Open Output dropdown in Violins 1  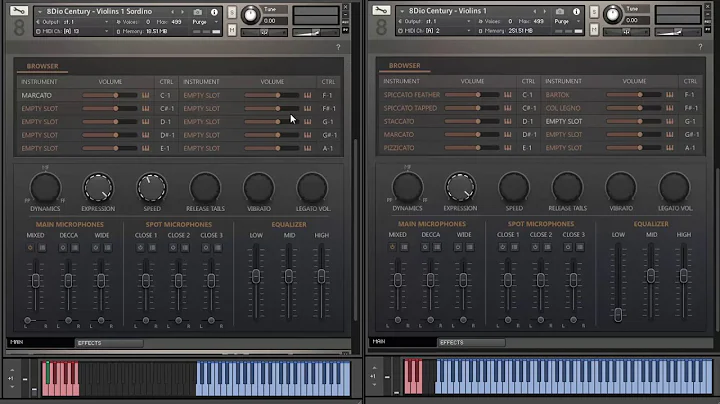434,22
